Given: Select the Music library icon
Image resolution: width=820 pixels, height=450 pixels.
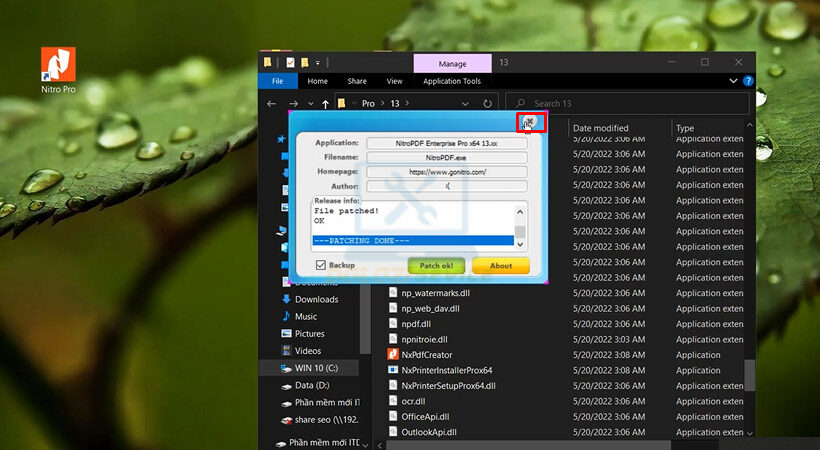Looking at the screenshot, I should pyautogui.click(x=286, y=316).
